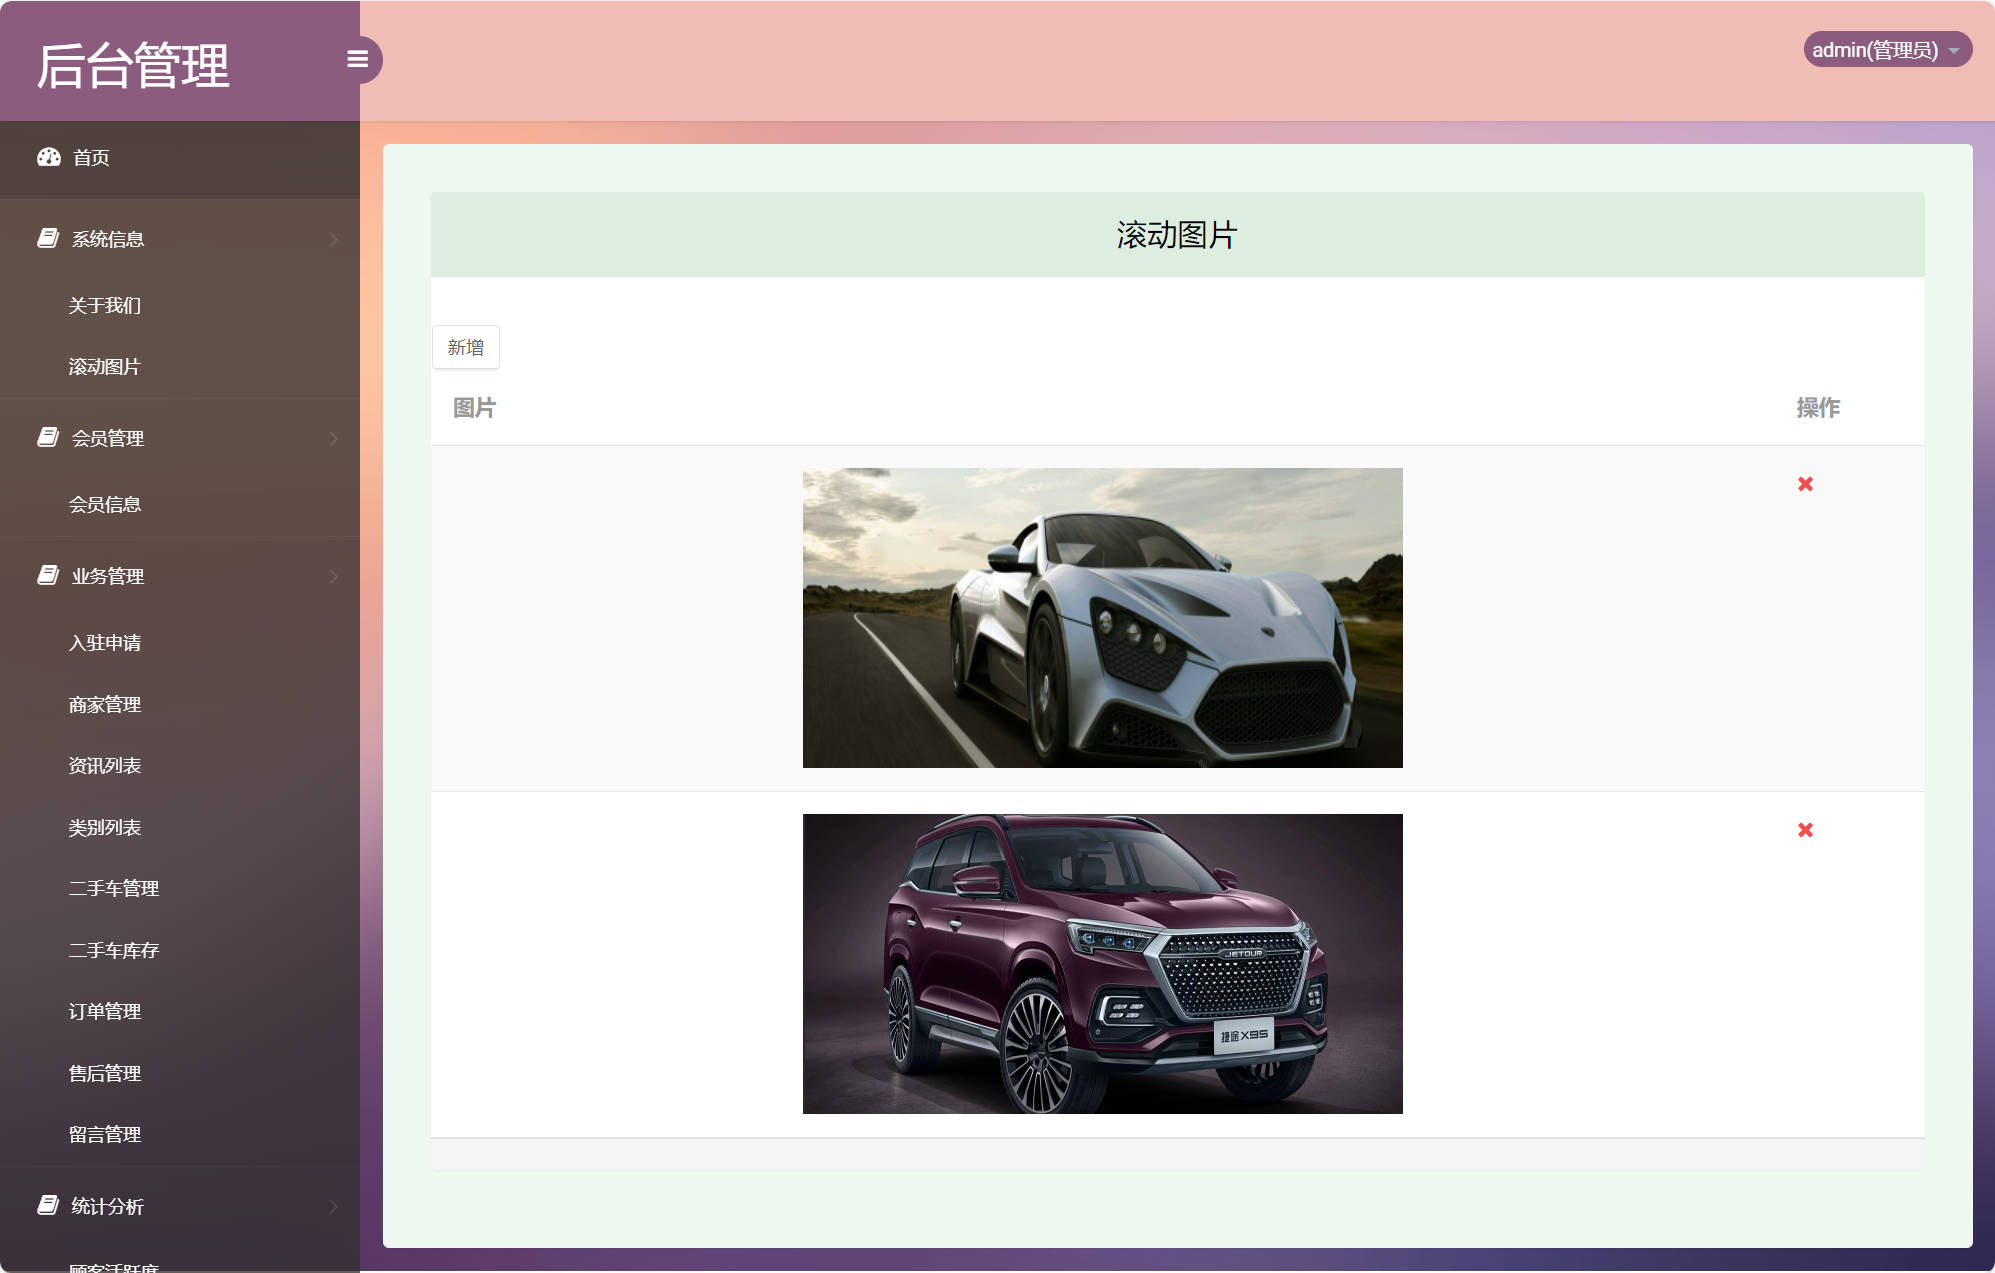Open 订单管理 from the sidebar
The image size is (1995, 1273).
[105, 1012]
